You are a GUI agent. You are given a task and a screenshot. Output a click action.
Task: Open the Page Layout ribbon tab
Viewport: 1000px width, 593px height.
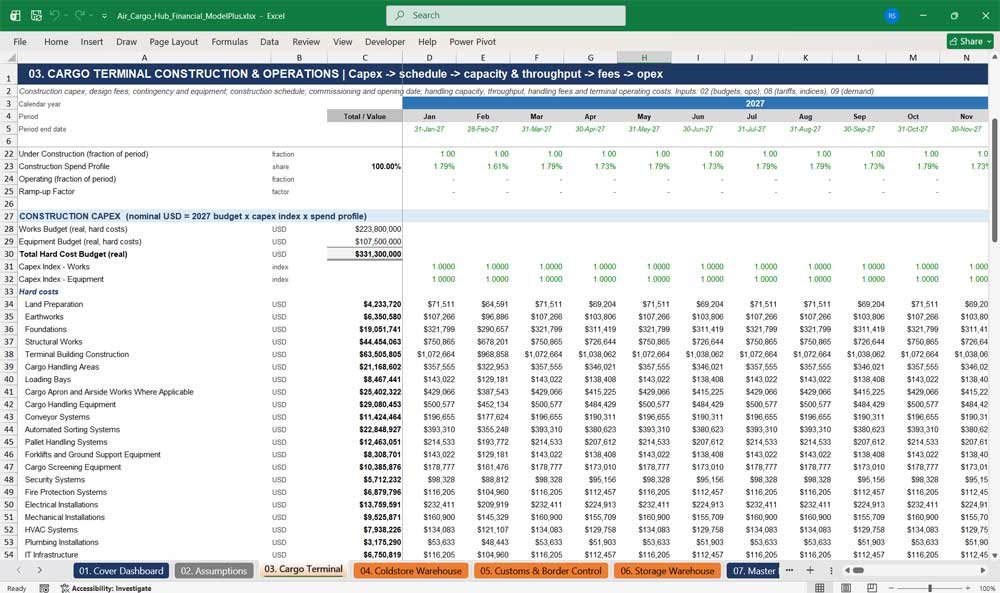pos(173,41)
